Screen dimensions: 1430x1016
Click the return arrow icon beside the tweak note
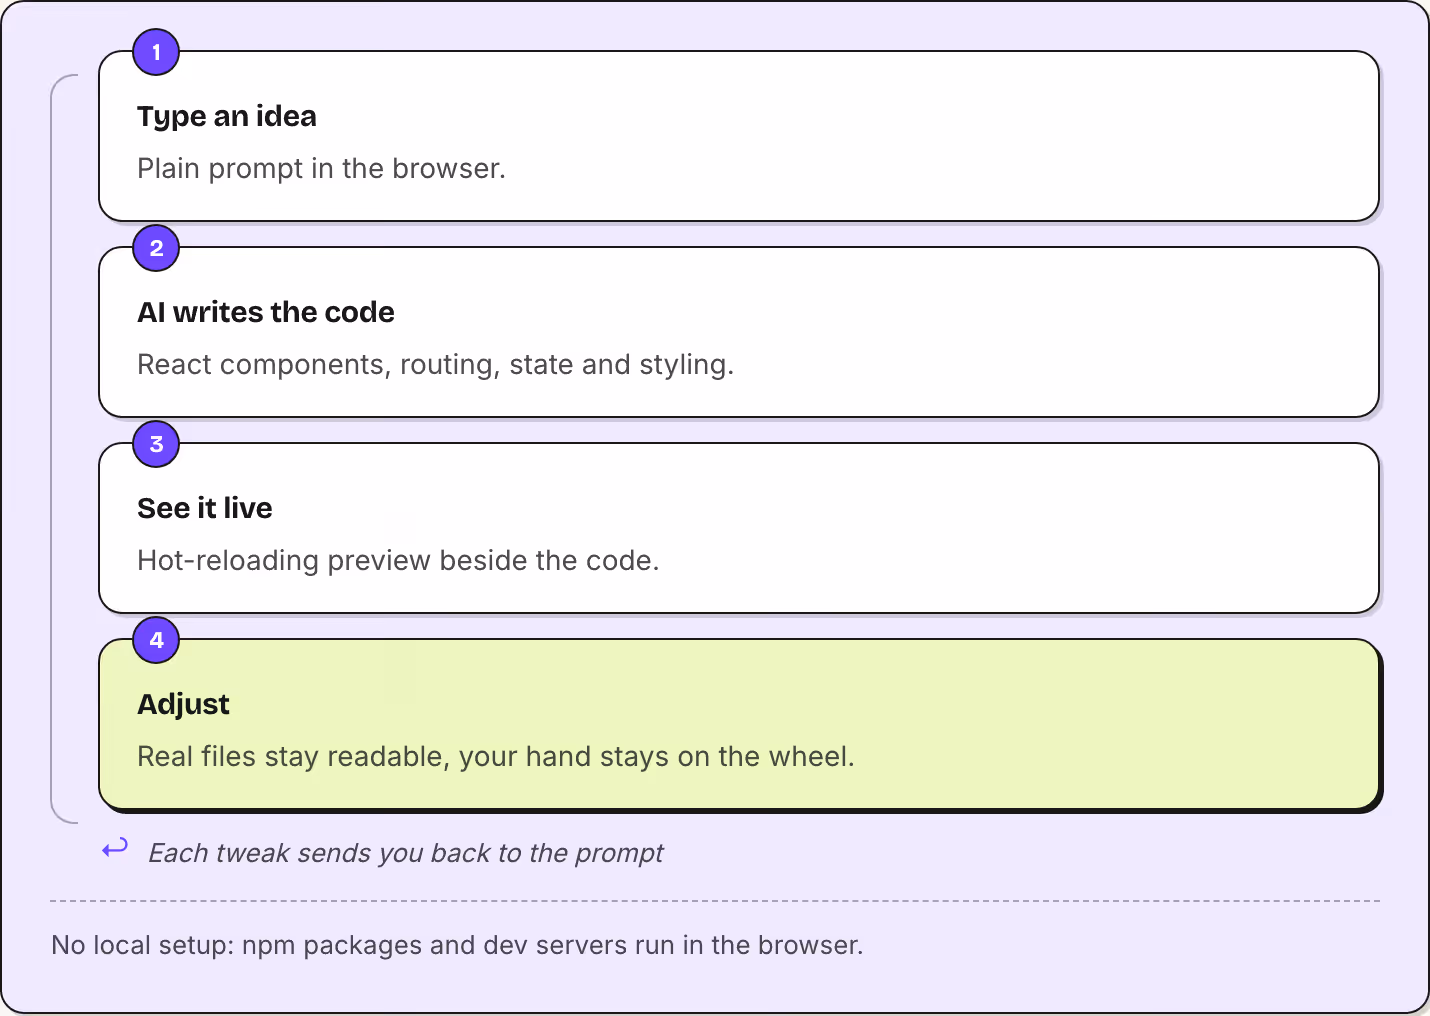[x=115, y=848]
